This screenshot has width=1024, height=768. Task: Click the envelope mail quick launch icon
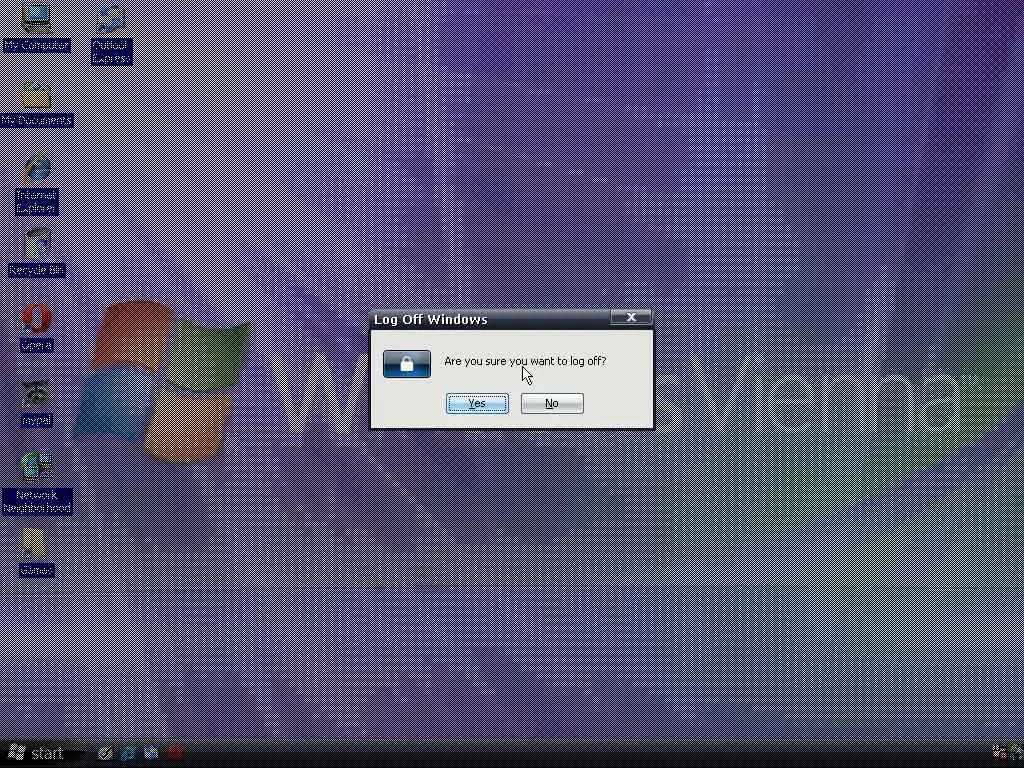tap(152, 754)
